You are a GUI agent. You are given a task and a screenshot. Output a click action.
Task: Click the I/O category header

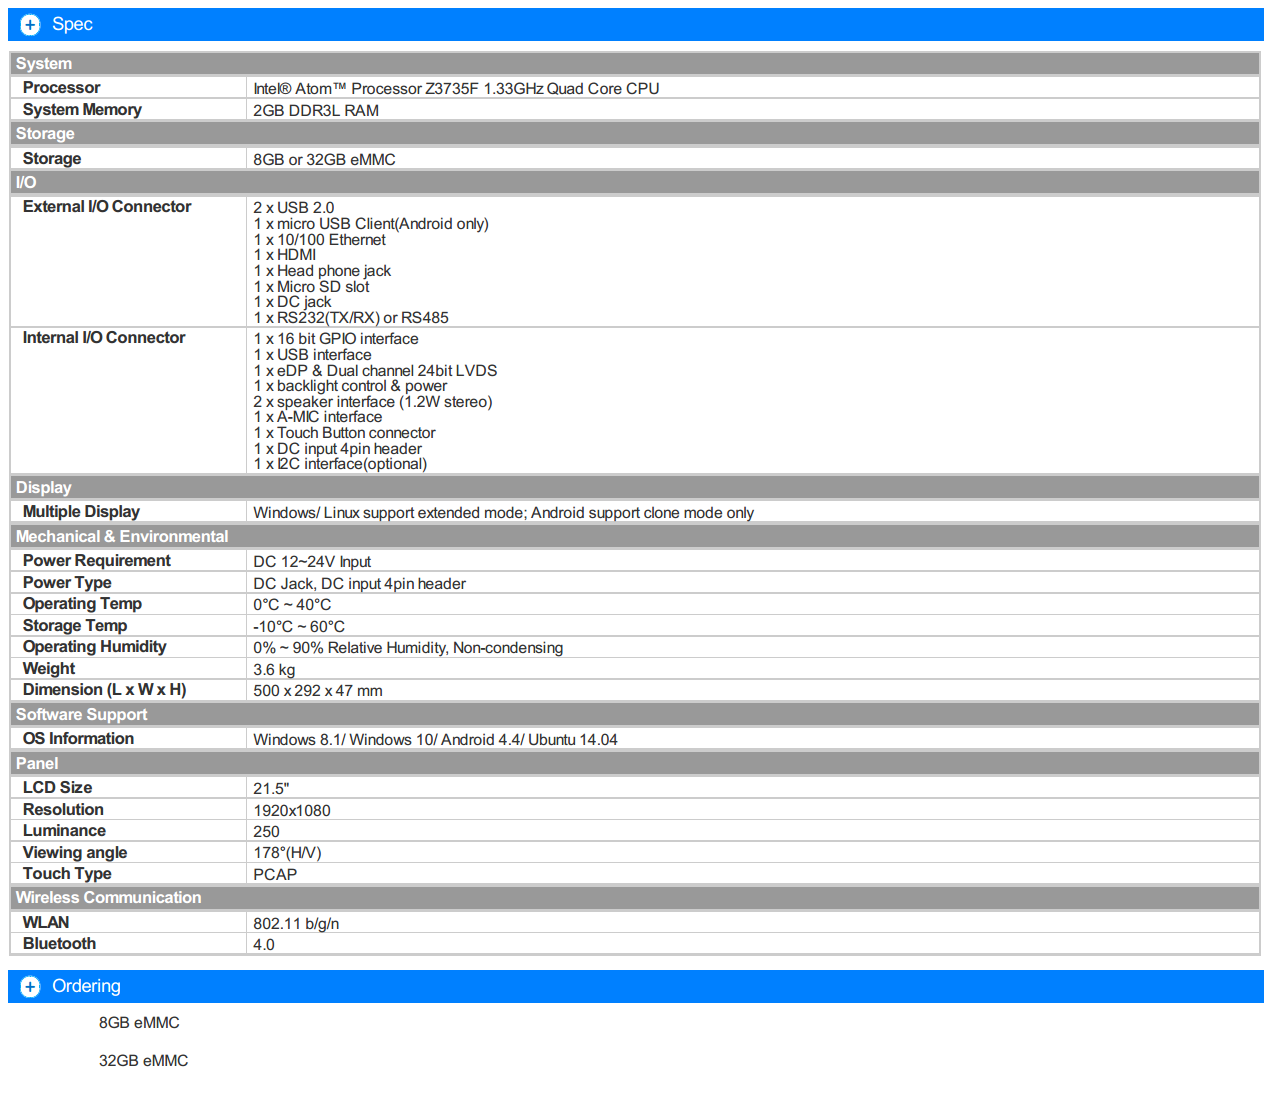pyautogui.click(x=635, y=183)
